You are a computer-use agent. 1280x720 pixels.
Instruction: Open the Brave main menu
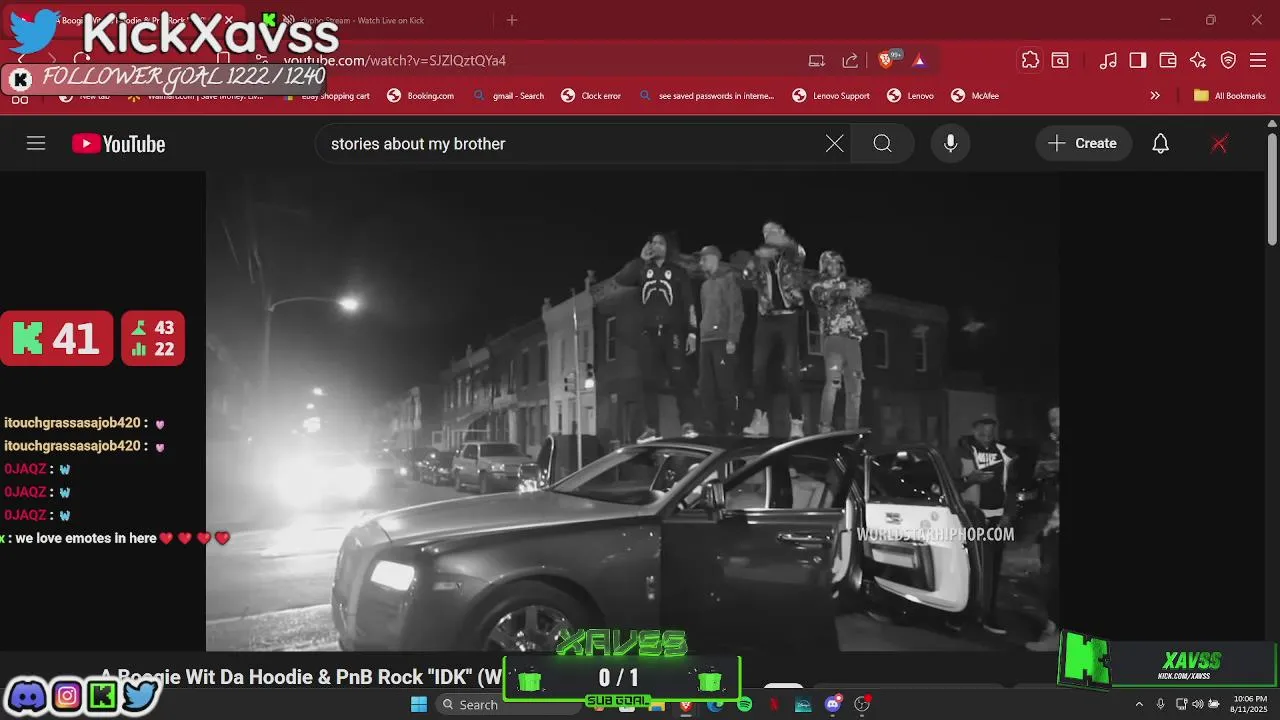[x=1259, y=60]
